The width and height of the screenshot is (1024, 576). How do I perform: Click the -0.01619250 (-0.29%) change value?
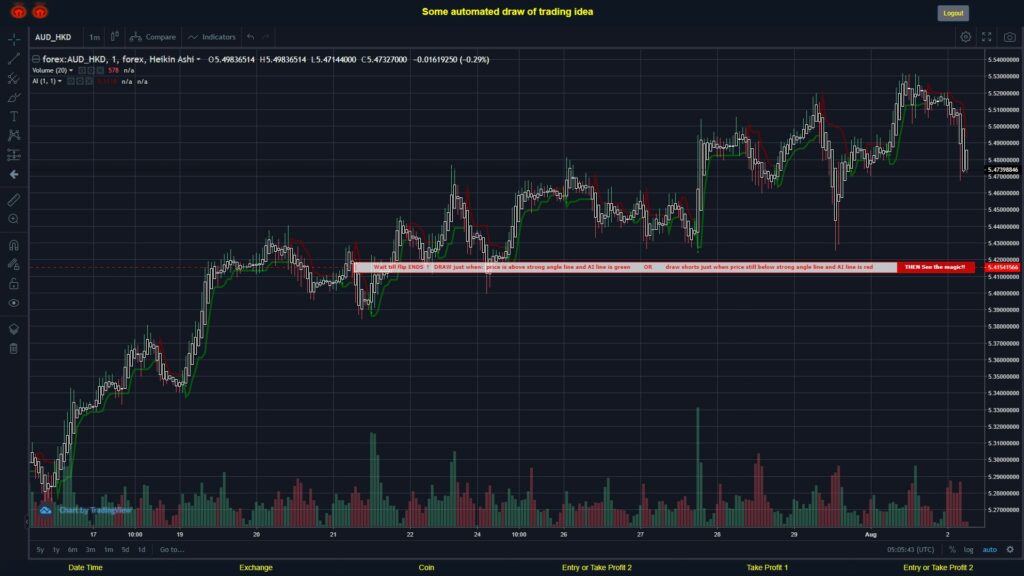point(451,59)
